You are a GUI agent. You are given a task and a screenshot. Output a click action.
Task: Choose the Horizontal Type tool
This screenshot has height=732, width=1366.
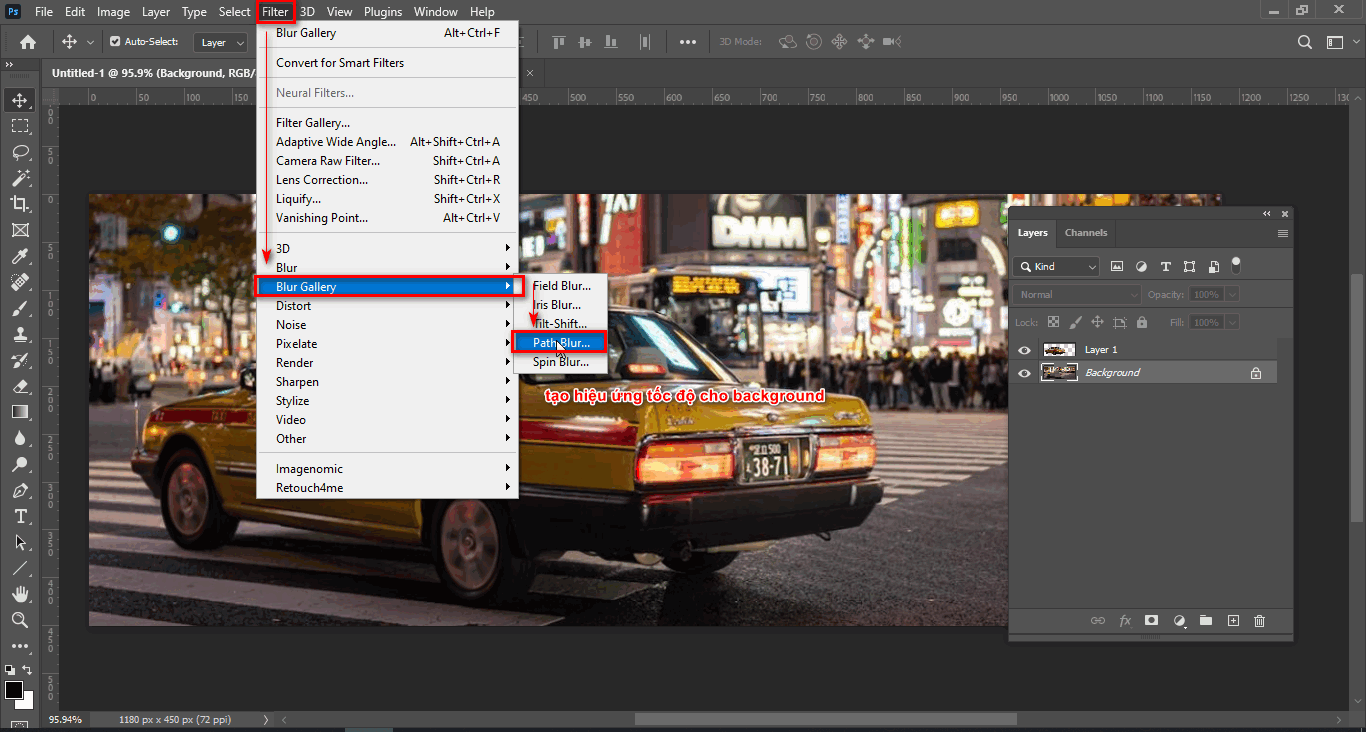20,517
